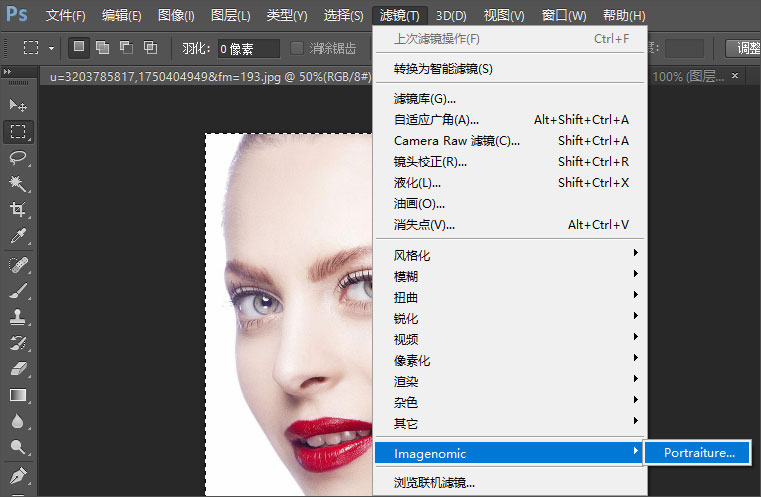The width and height of the screenshot is (761, 497).
Task: Select the Brush tool
Action: 18,291
